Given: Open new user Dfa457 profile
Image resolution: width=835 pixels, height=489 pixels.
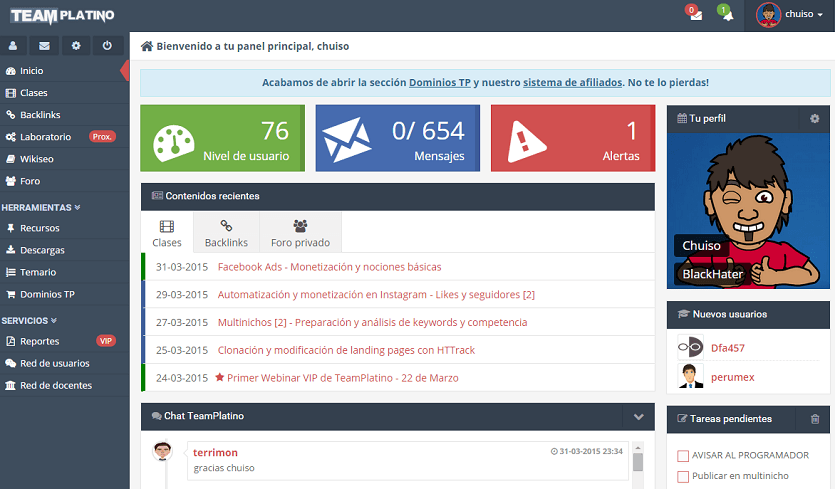Looking at the screenshot, I should [727, 348].
